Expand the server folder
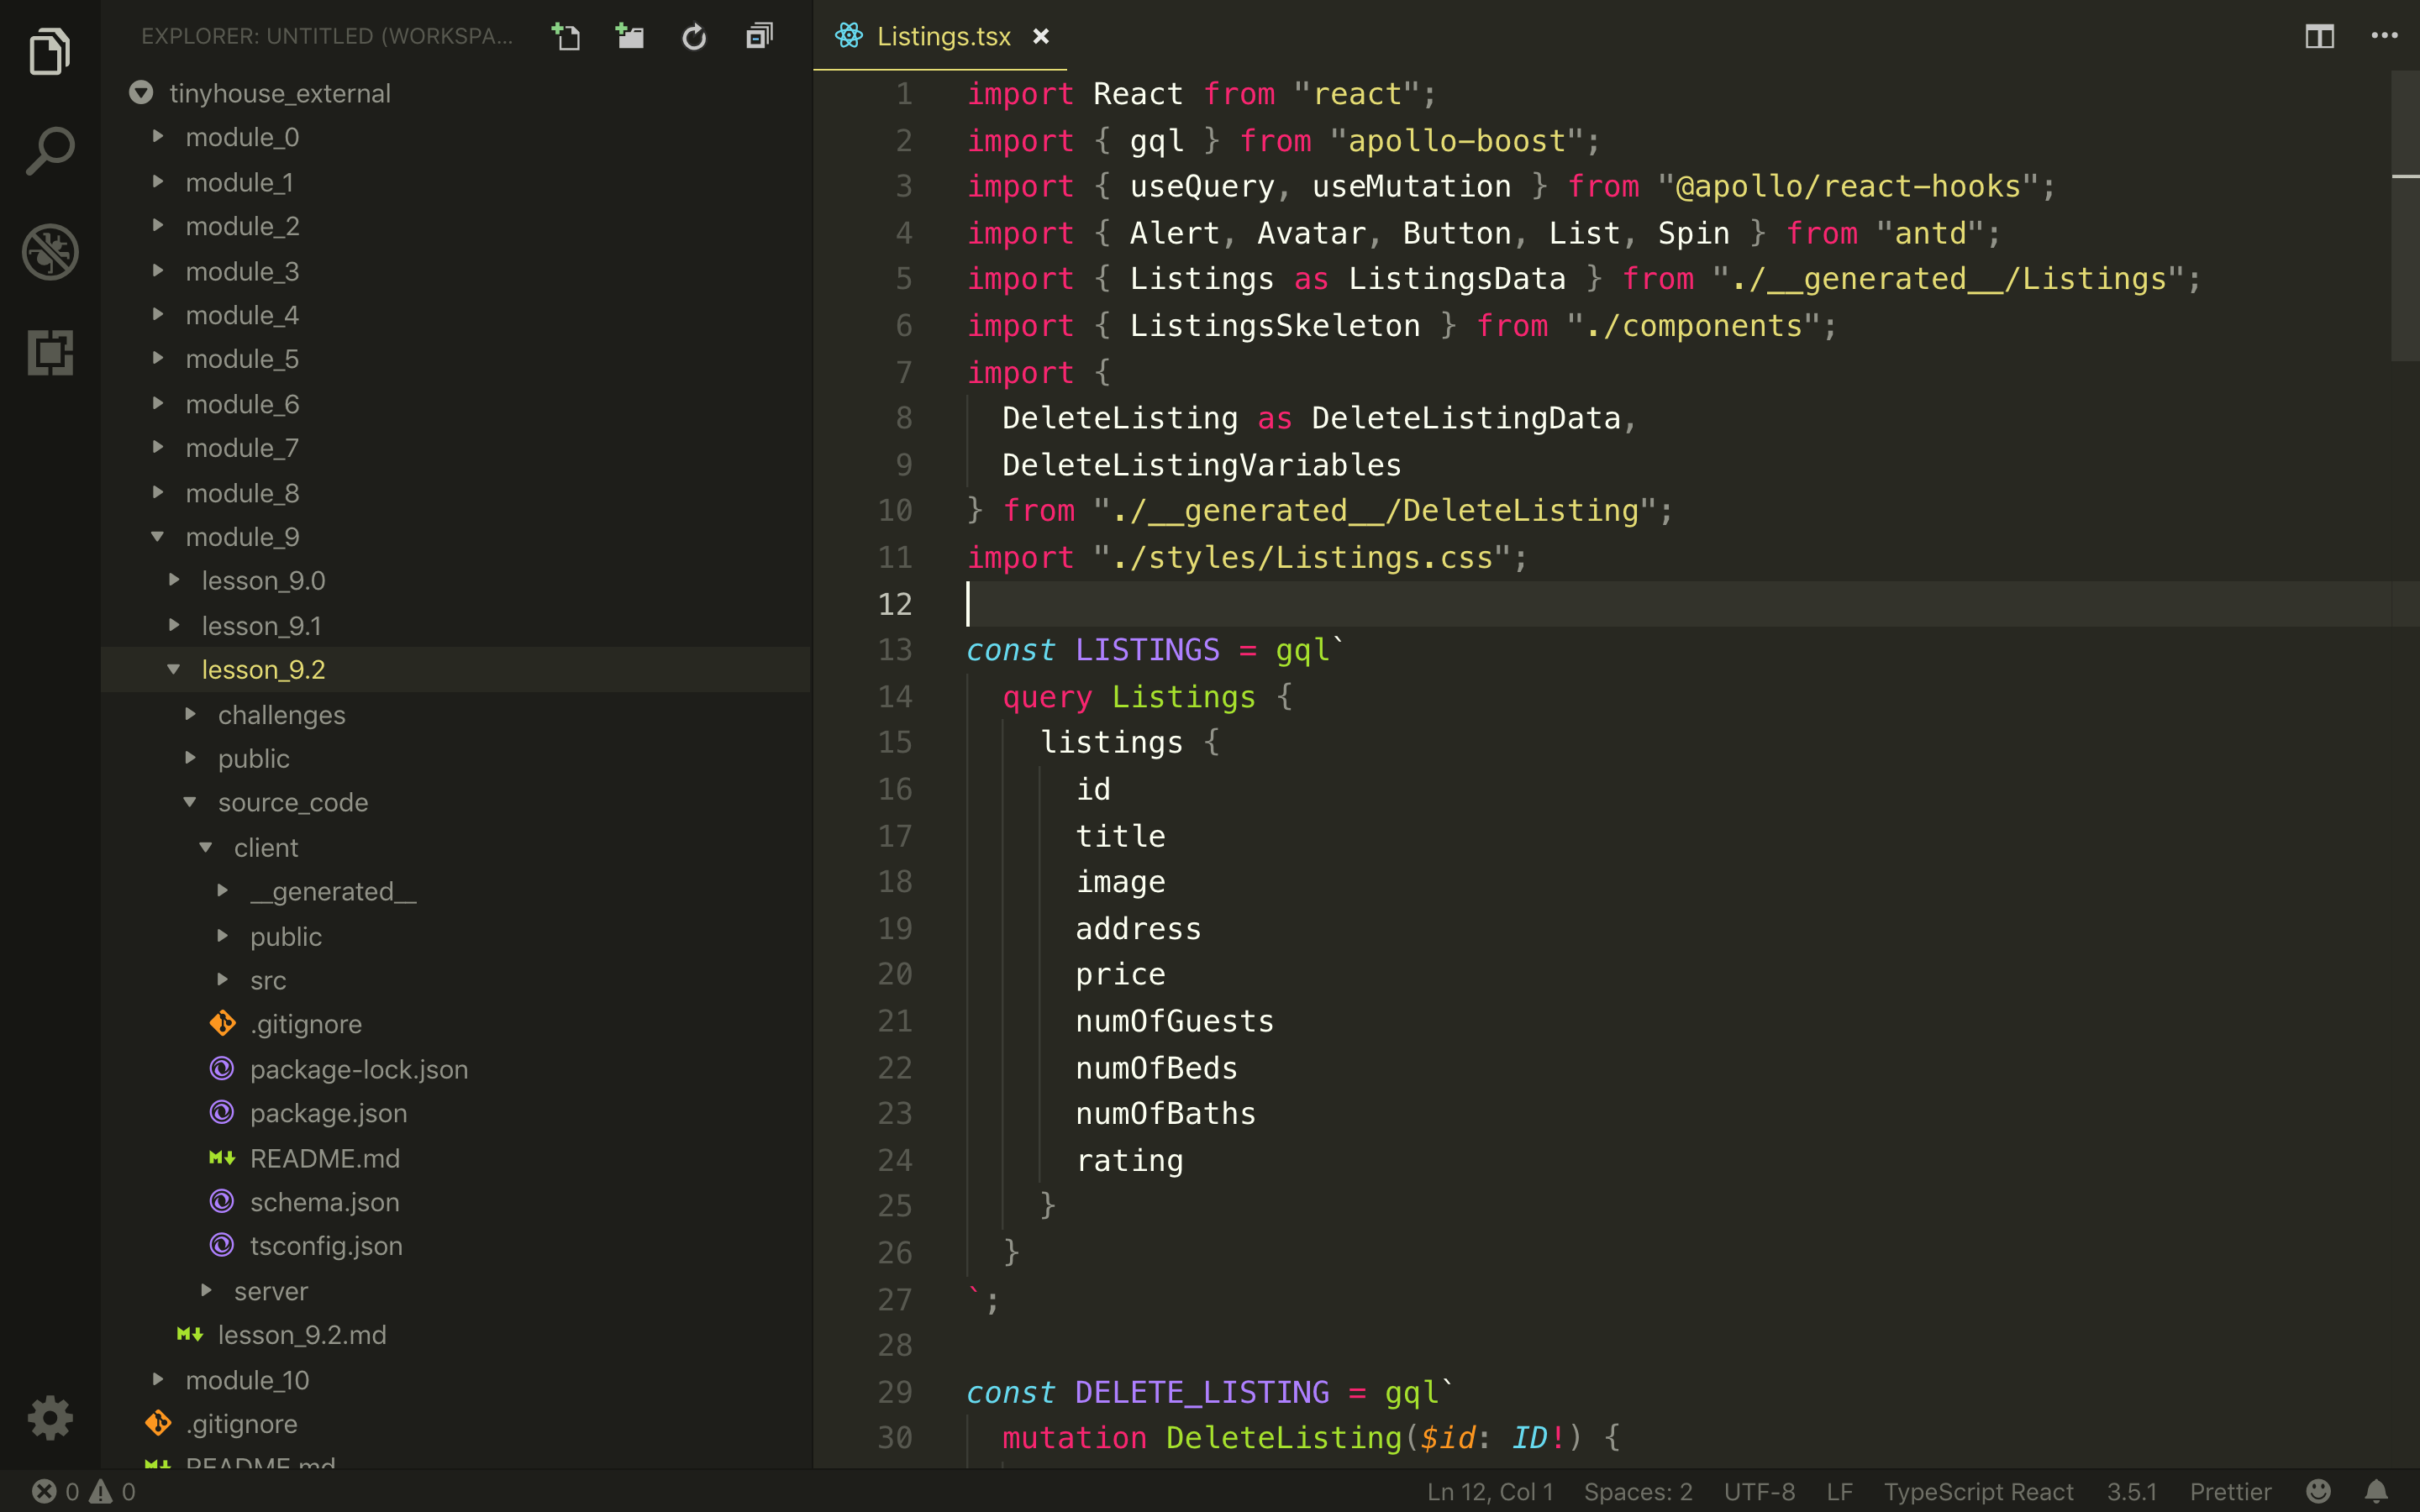2420x1512 pixels. click(x=271, y=1291)
